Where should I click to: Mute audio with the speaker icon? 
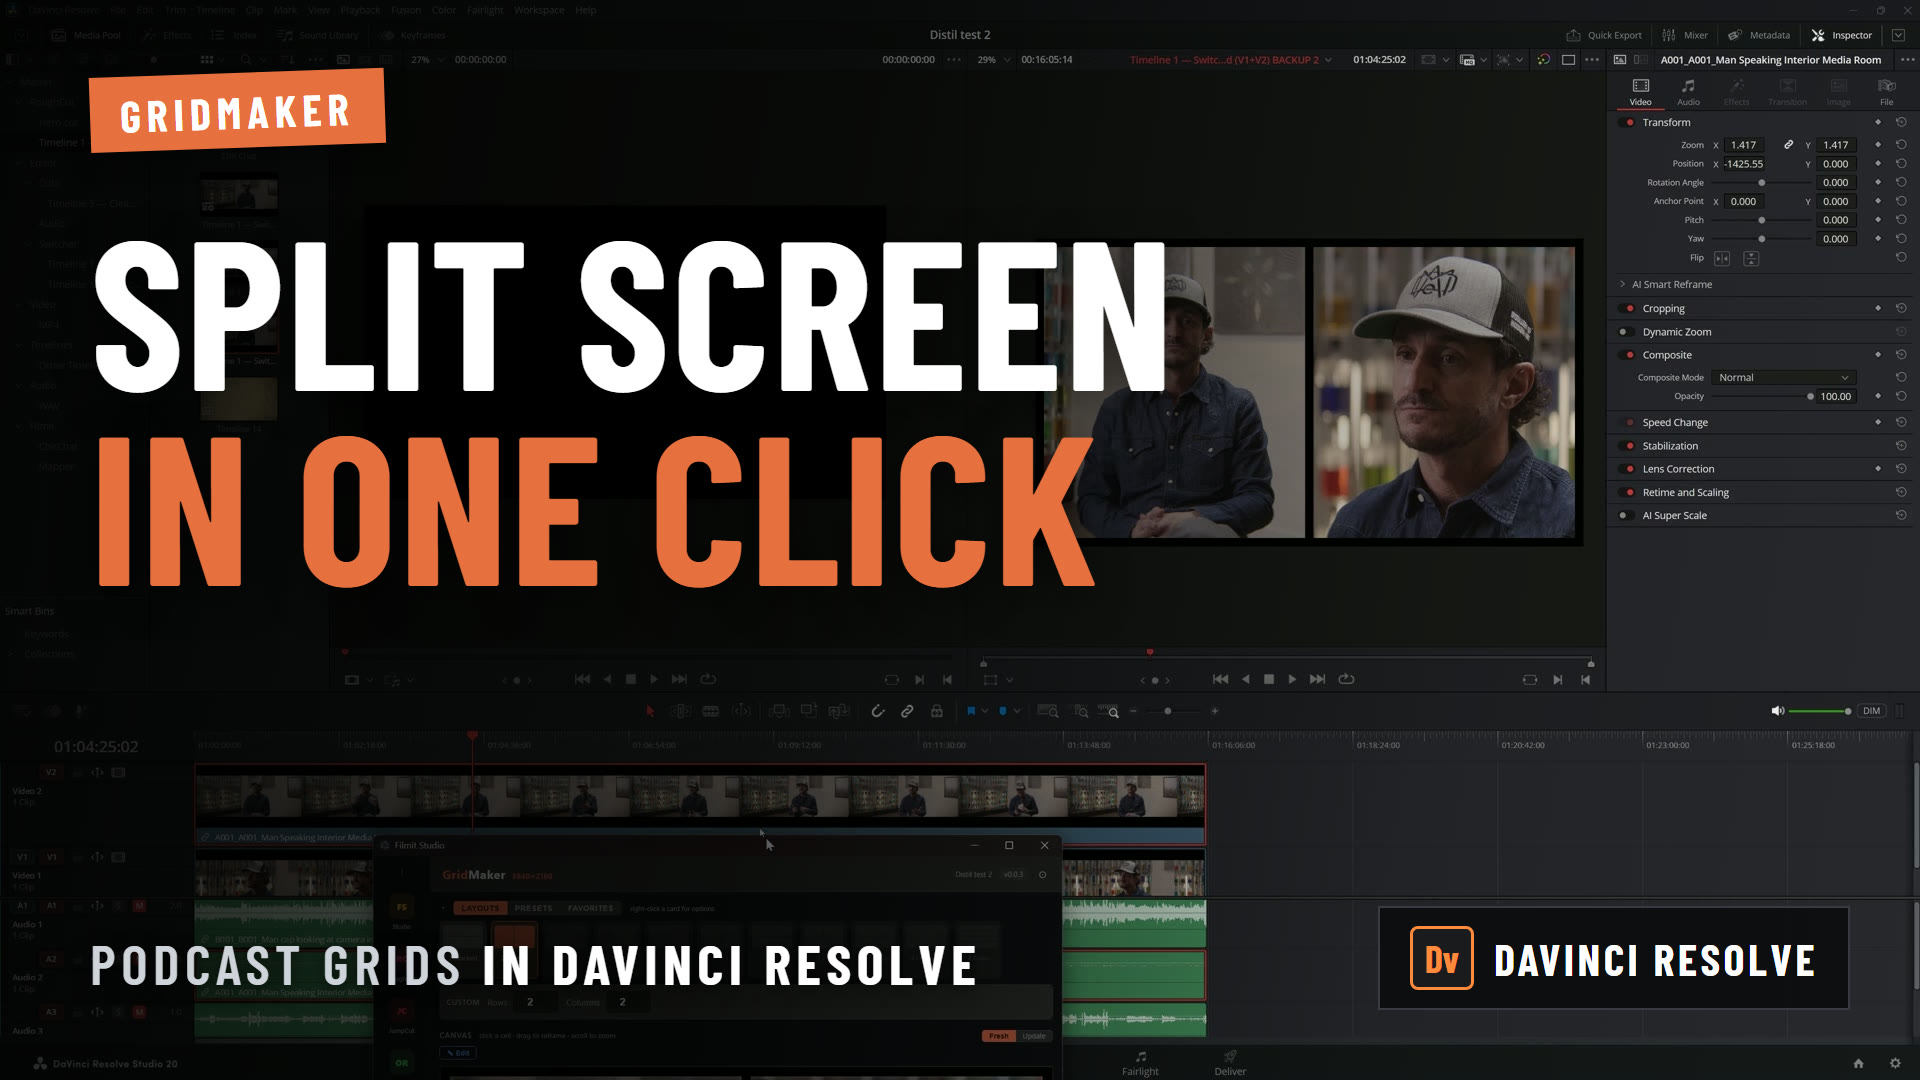(x=1777, y=711)
